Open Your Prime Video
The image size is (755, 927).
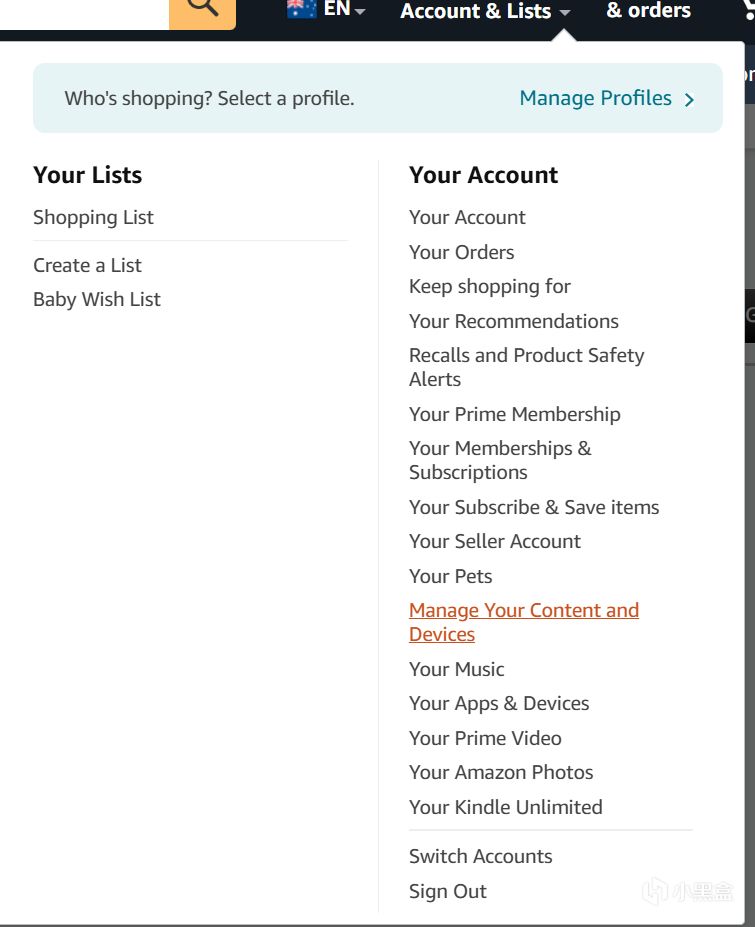(x=485, y=738)
